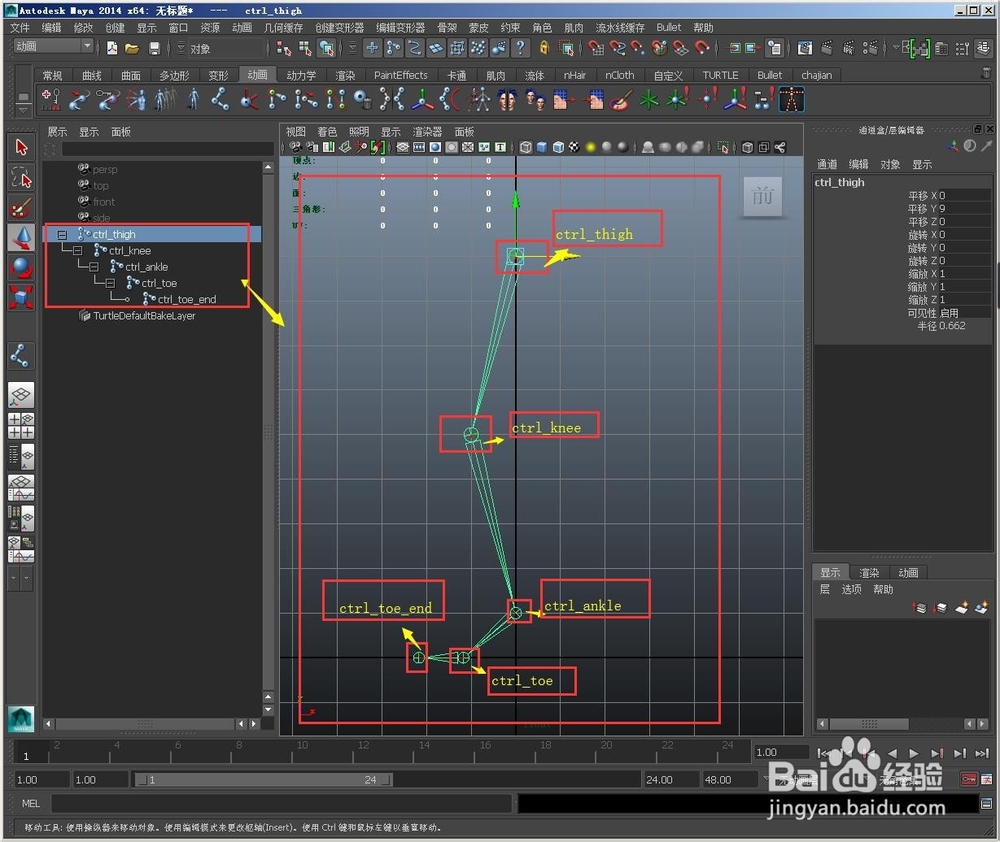1000x842 pixels.
Task: Click the 前 view cube face
Action: coord(763,196)
